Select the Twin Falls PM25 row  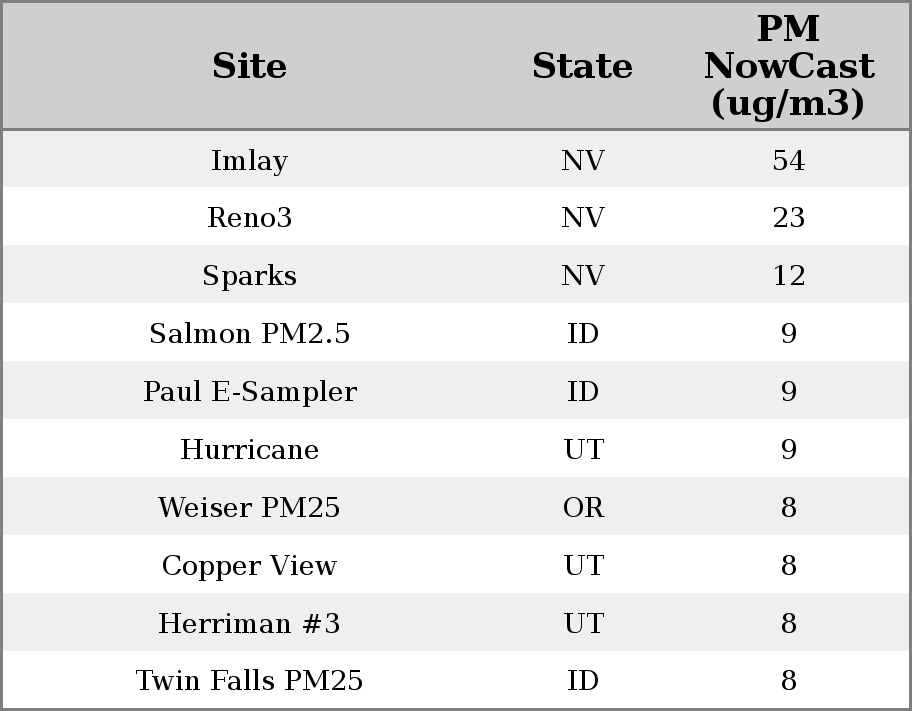249,681
